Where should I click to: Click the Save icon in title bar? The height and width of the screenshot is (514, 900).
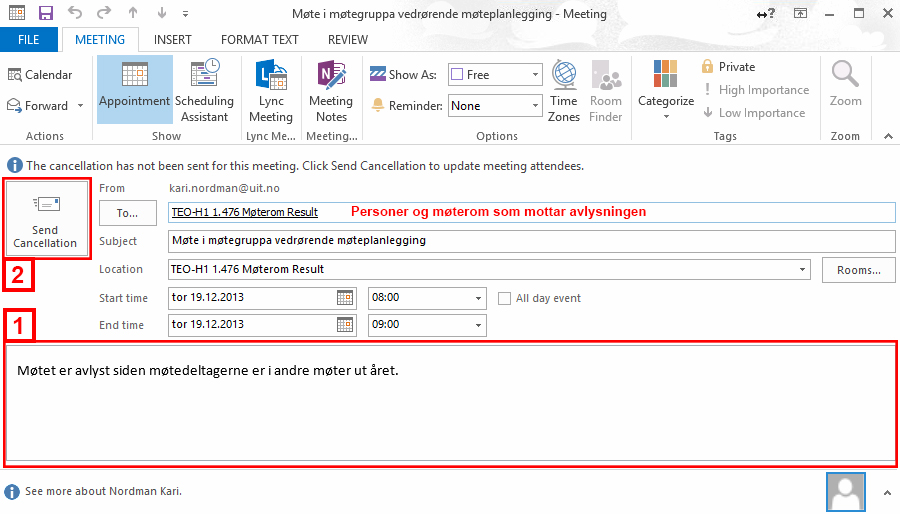click(x=46, y=13)
